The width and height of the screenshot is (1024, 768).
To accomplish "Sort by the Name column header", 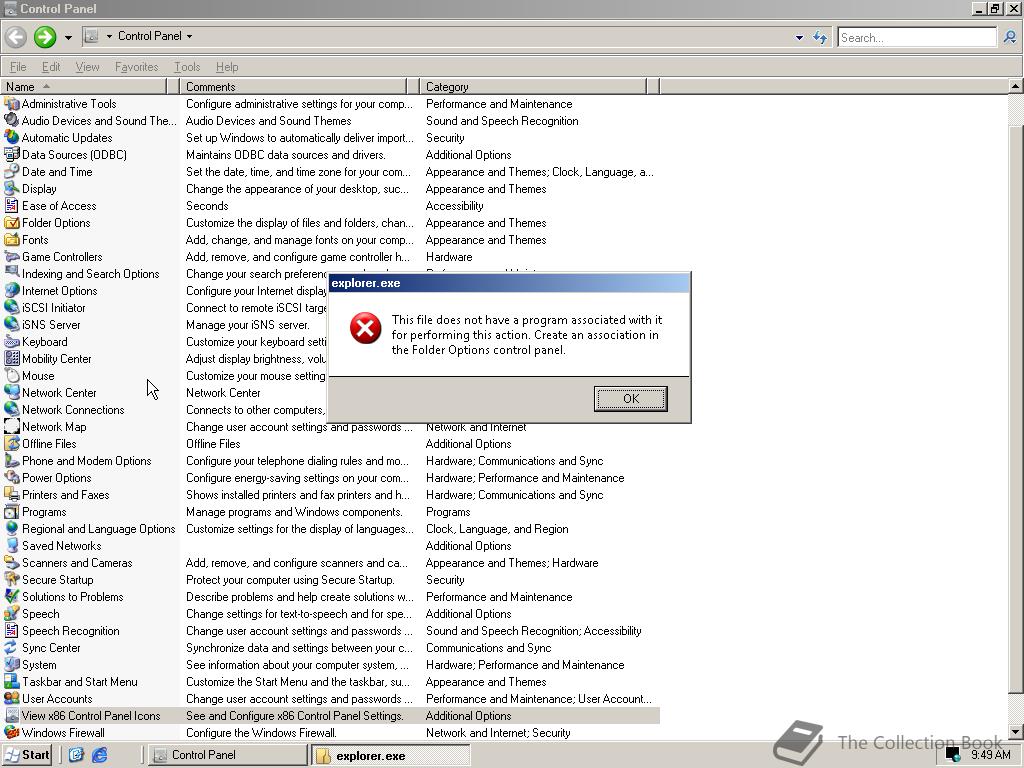I will click(x=84, y=86).
